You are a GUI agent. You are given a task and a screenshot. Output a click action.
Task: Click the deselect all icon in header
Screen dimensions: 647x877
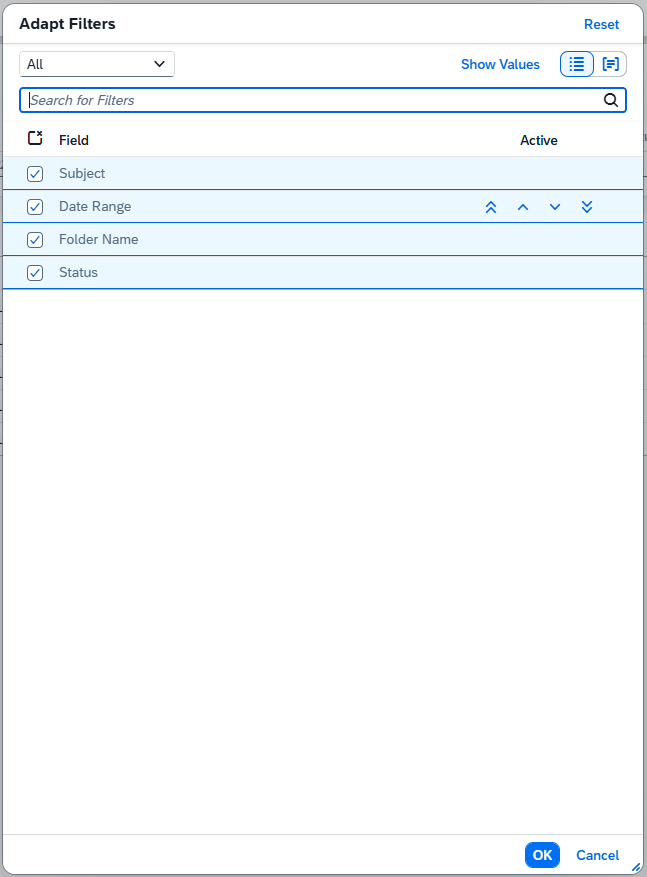35,139
